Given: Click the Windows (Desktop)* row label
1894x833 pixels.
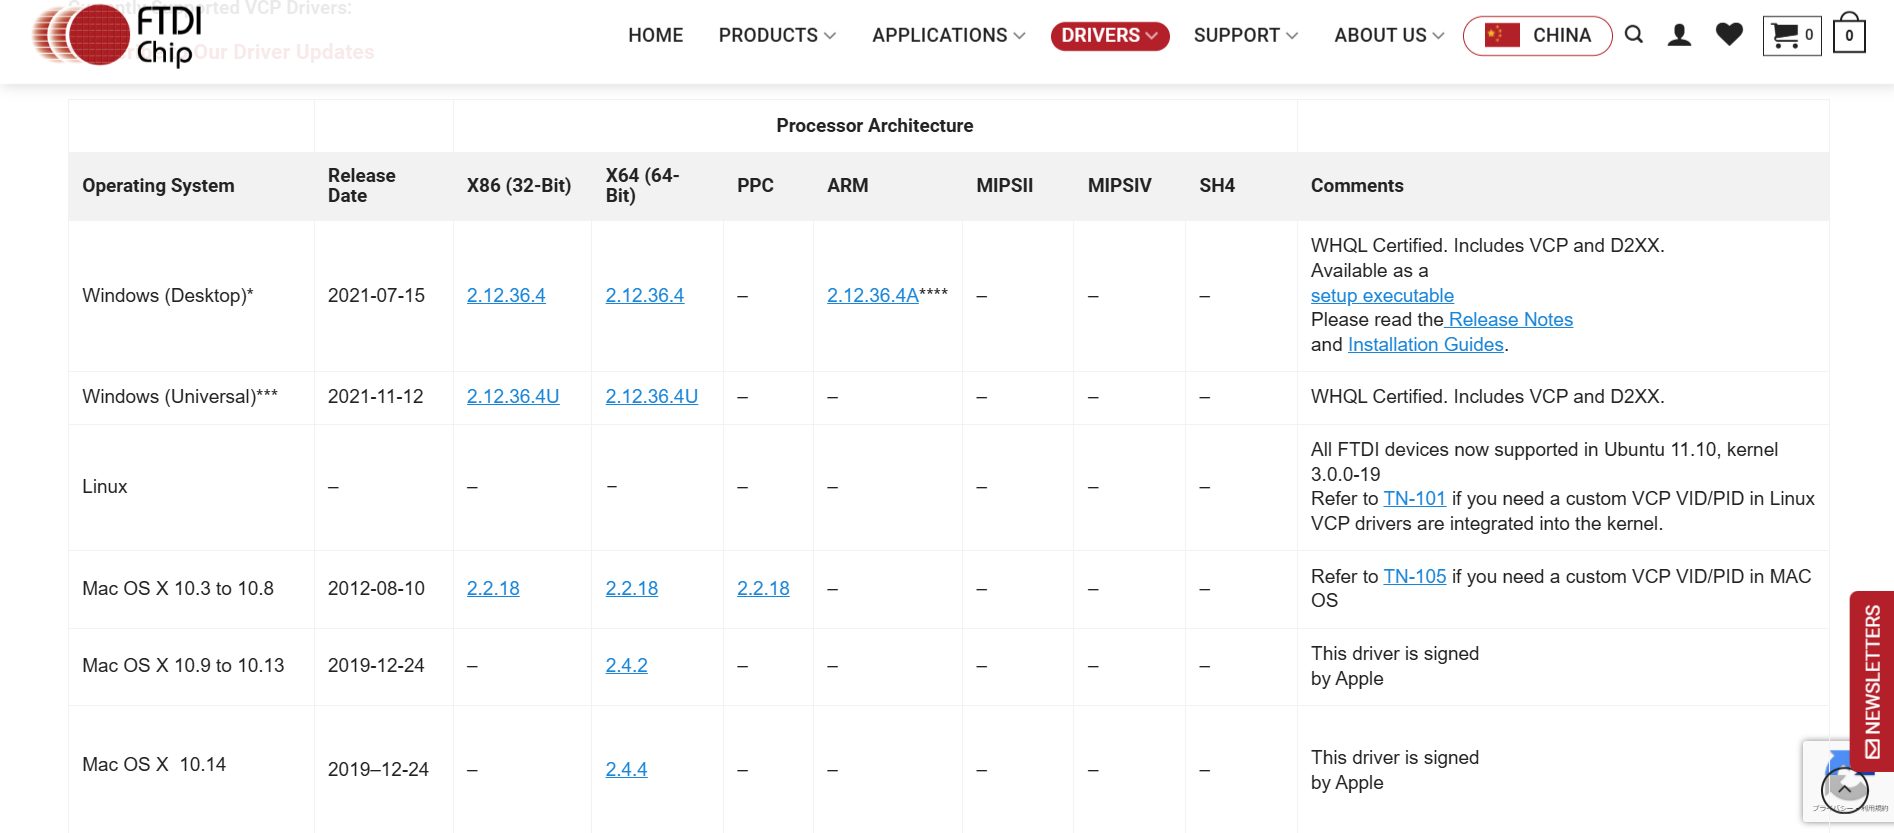Looking at the screenshot, I should click(168, 295).
